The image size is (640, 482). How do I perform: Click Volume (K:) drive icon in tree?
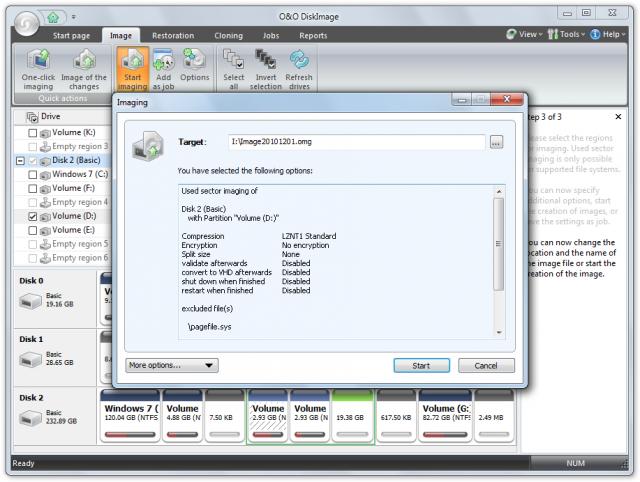click(45, 133)
